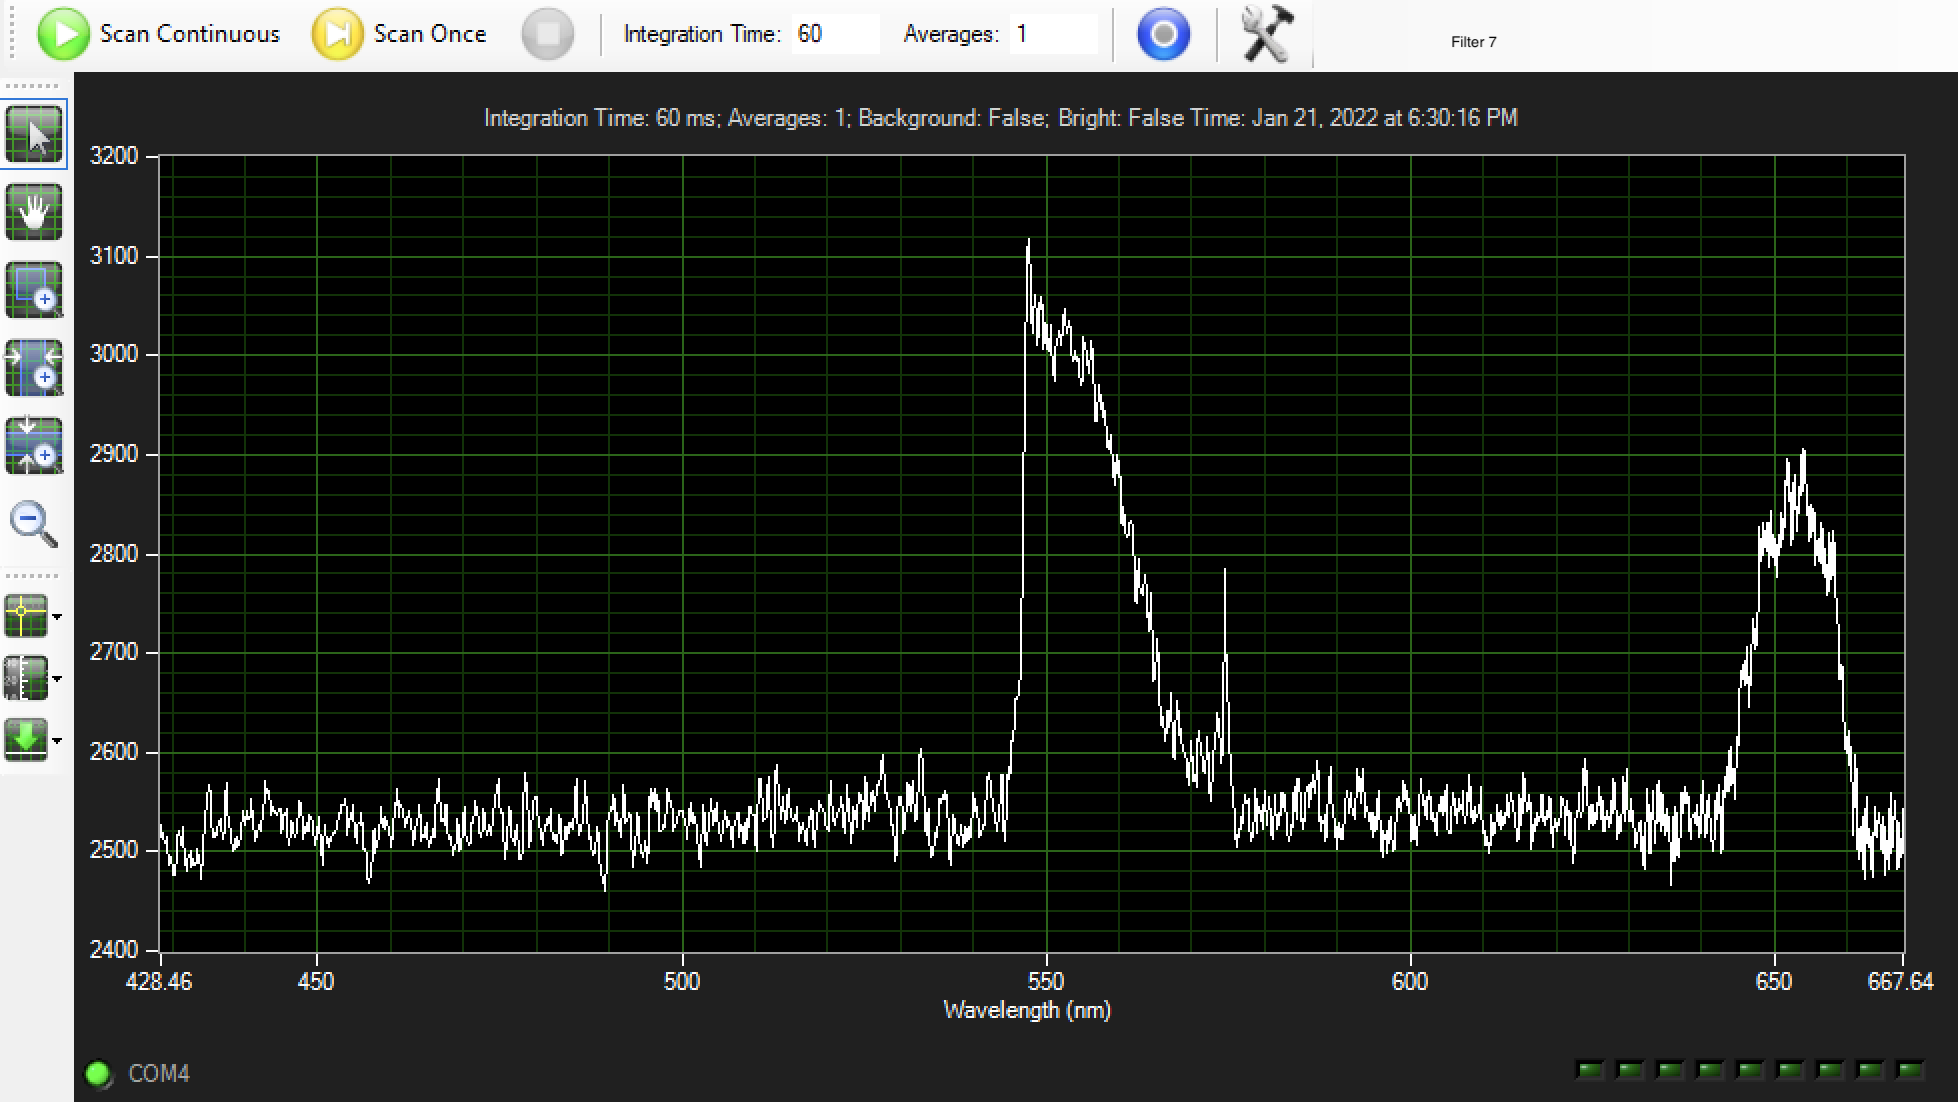This screenshot has width=1958, height=1102.
Task: Click the graph scale ruler icon
Action: coord(26,678)
